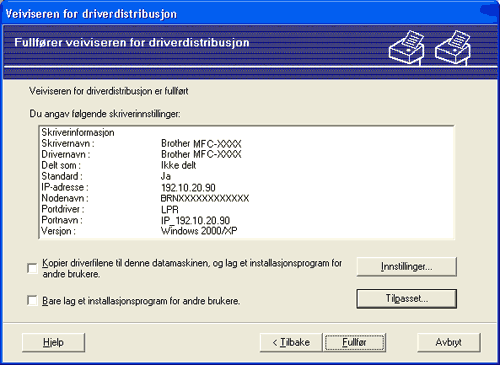
Task: Click the left printer icon in header
Action: (x=407, y=47)
